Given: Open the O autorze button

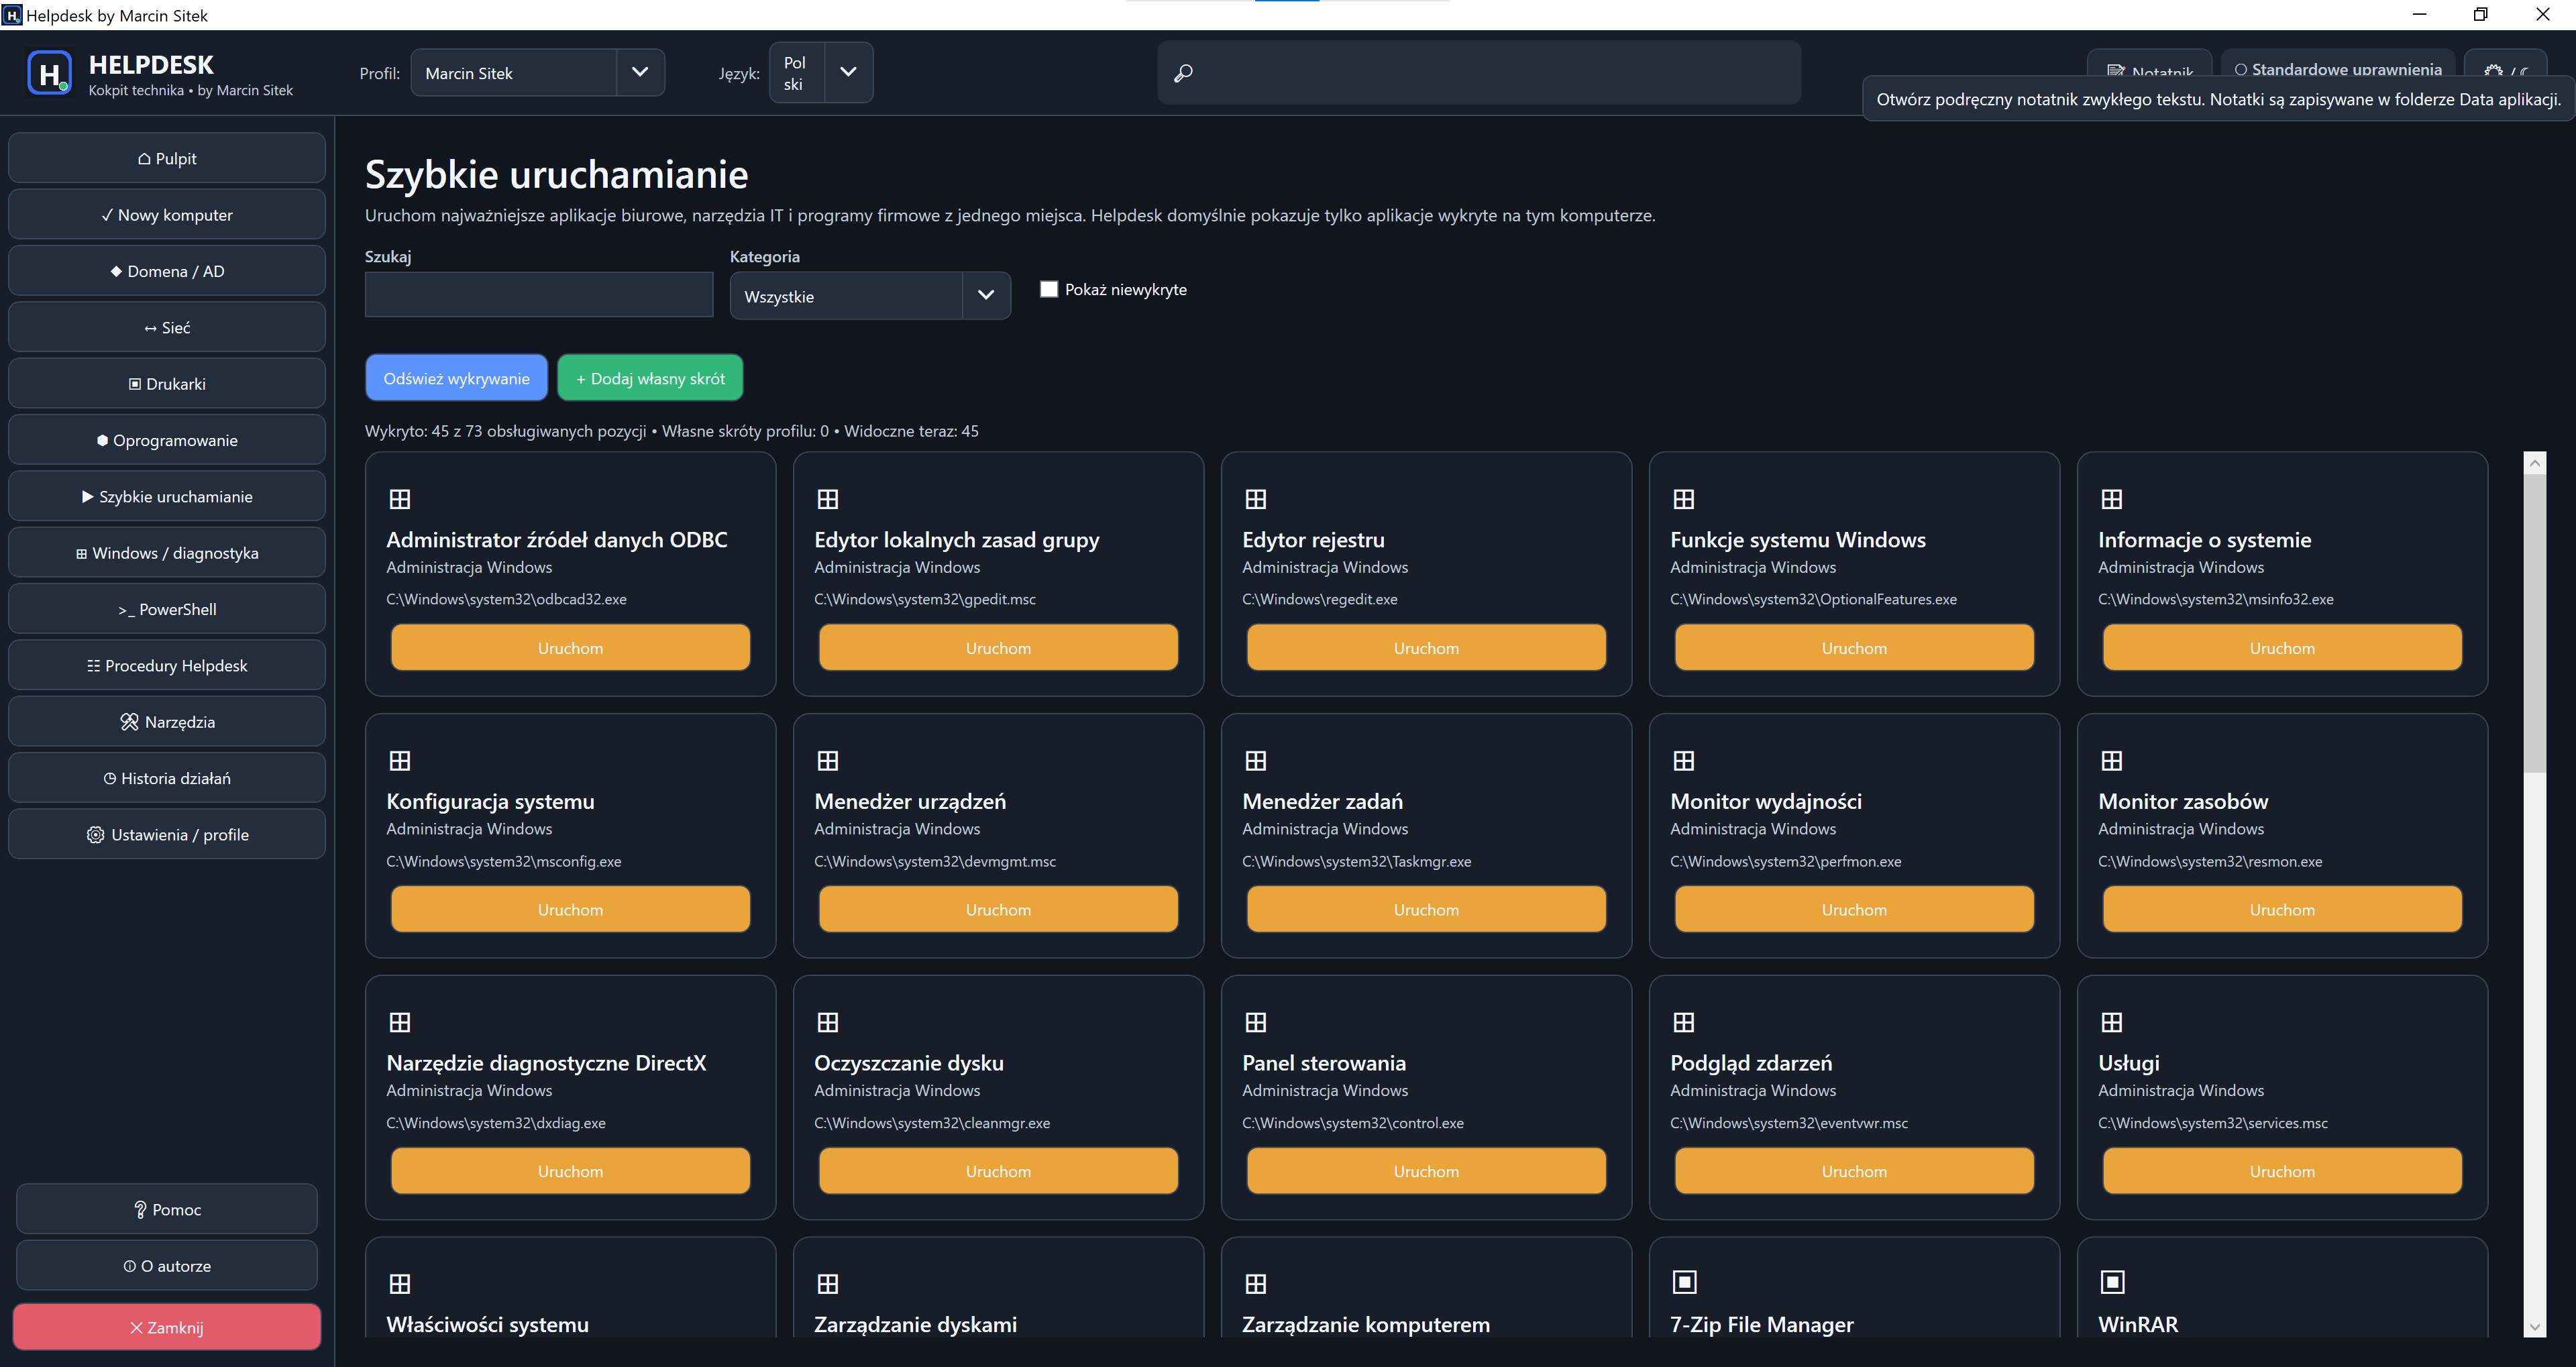Looking at the screenshot, I should (167, 1265).
